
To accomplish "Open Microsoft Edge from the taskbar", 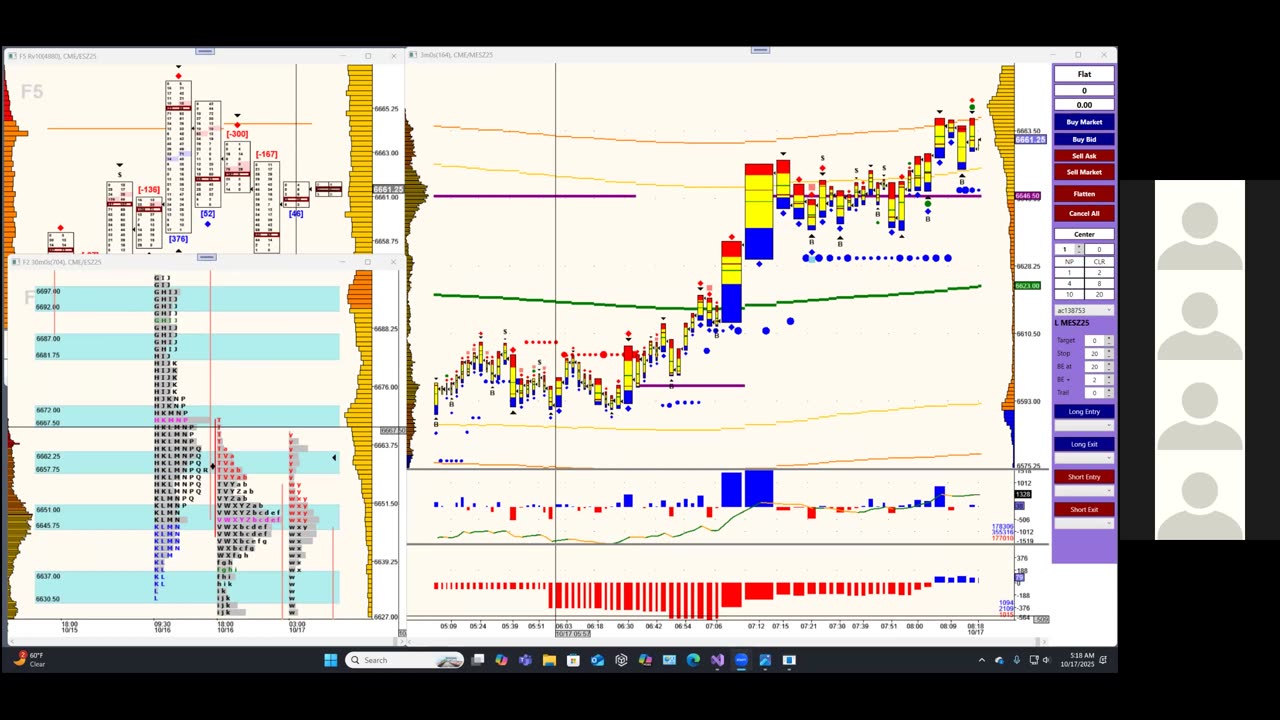I will click(x=693, y=660).
